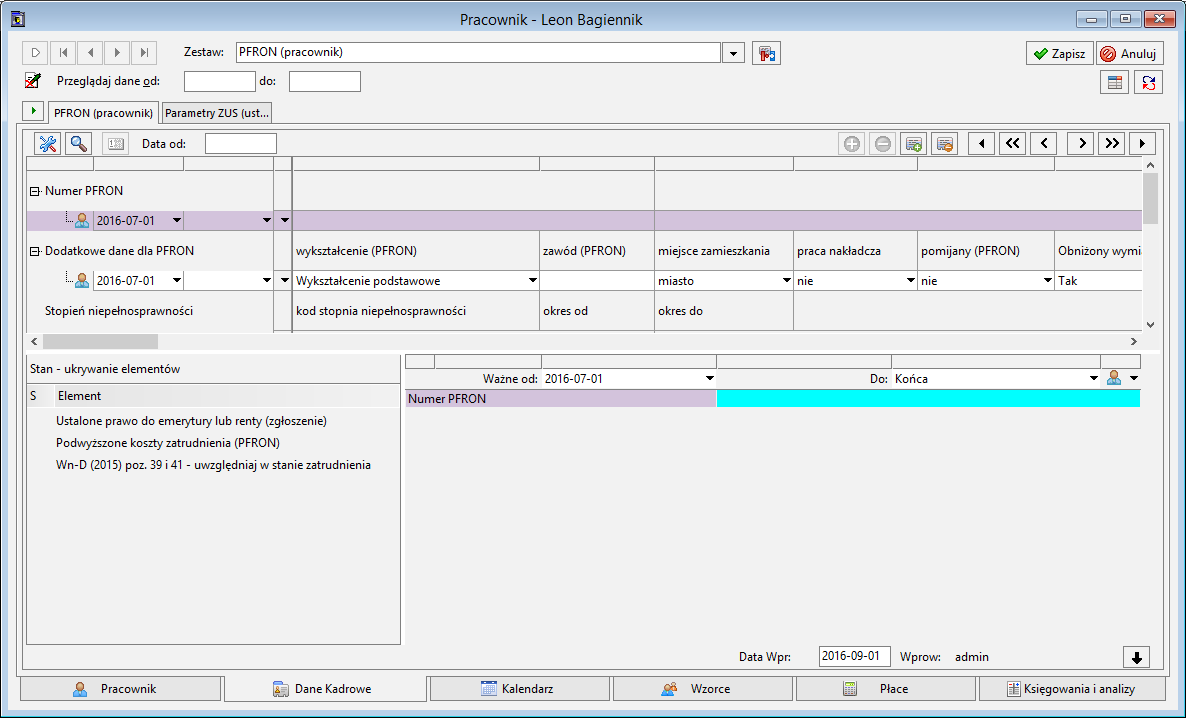
Task: Click the wrench and screwdriver settings icon
Action: point(48,143)
